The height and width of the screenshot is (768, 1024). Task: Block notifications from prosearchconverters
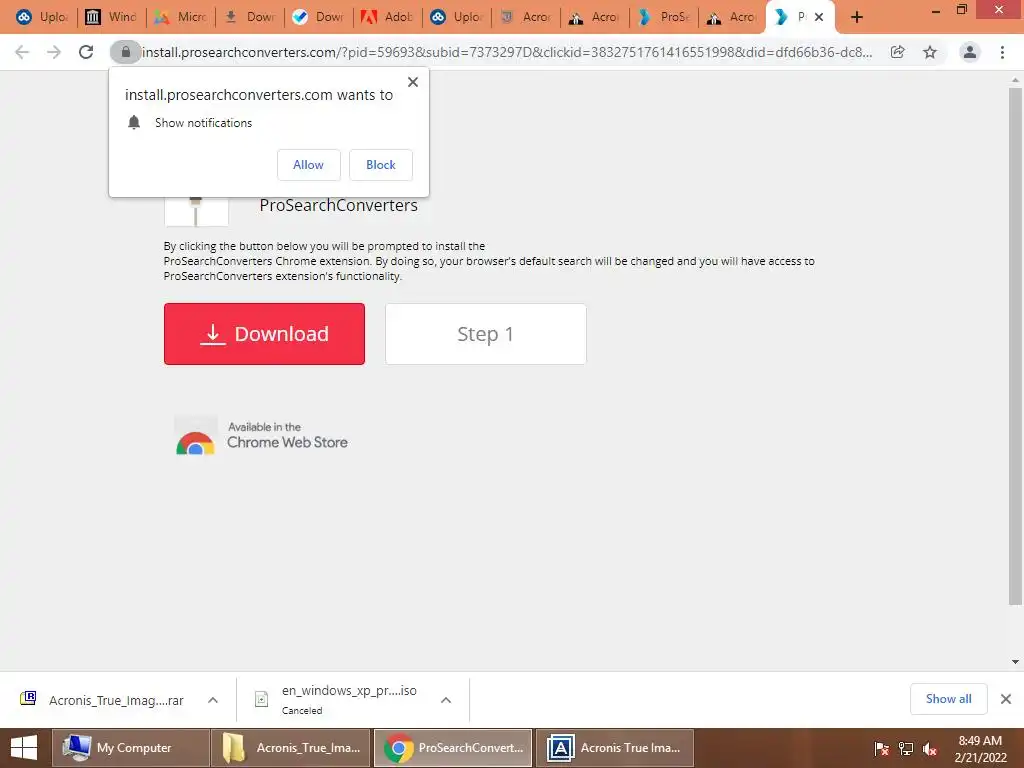[381, 165]
